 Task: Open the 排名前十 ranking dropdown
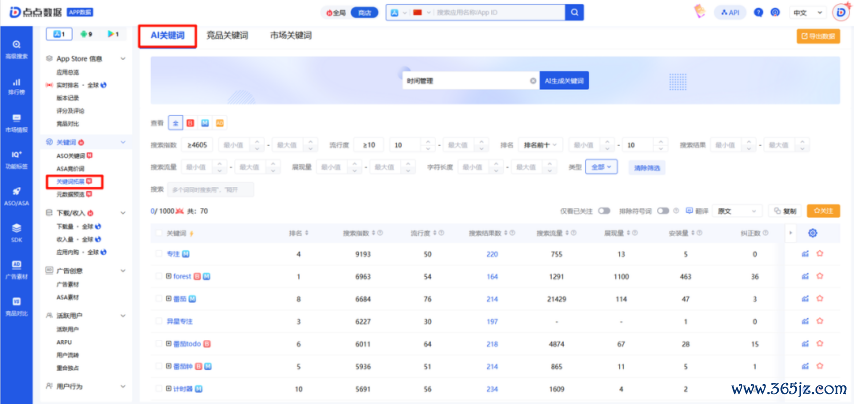click(542, 145)
